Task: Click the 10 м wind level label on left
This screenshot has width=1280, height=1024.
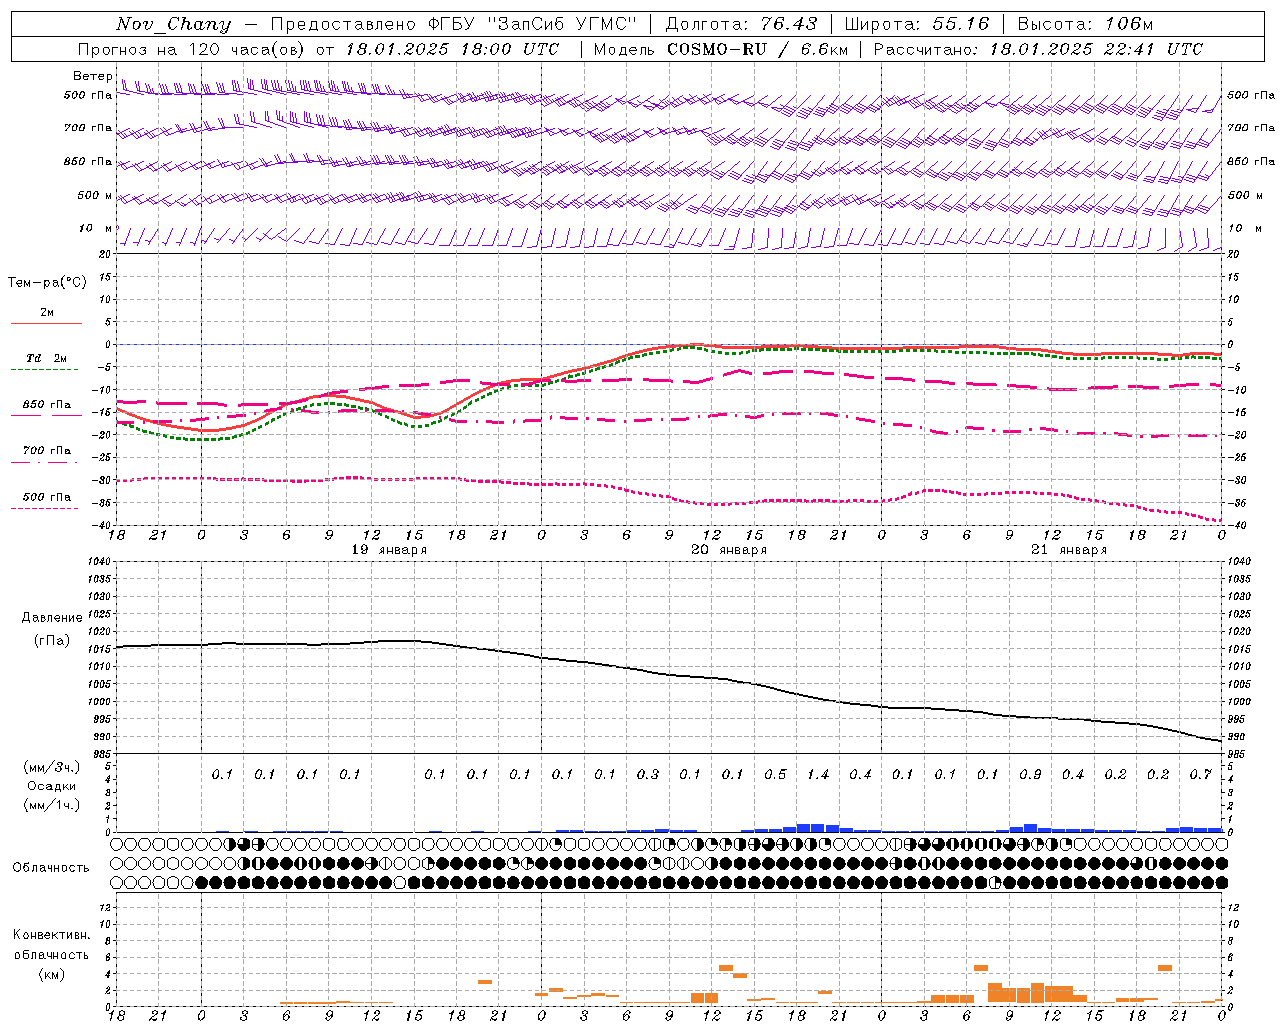Action: click(x=96, y=228)
